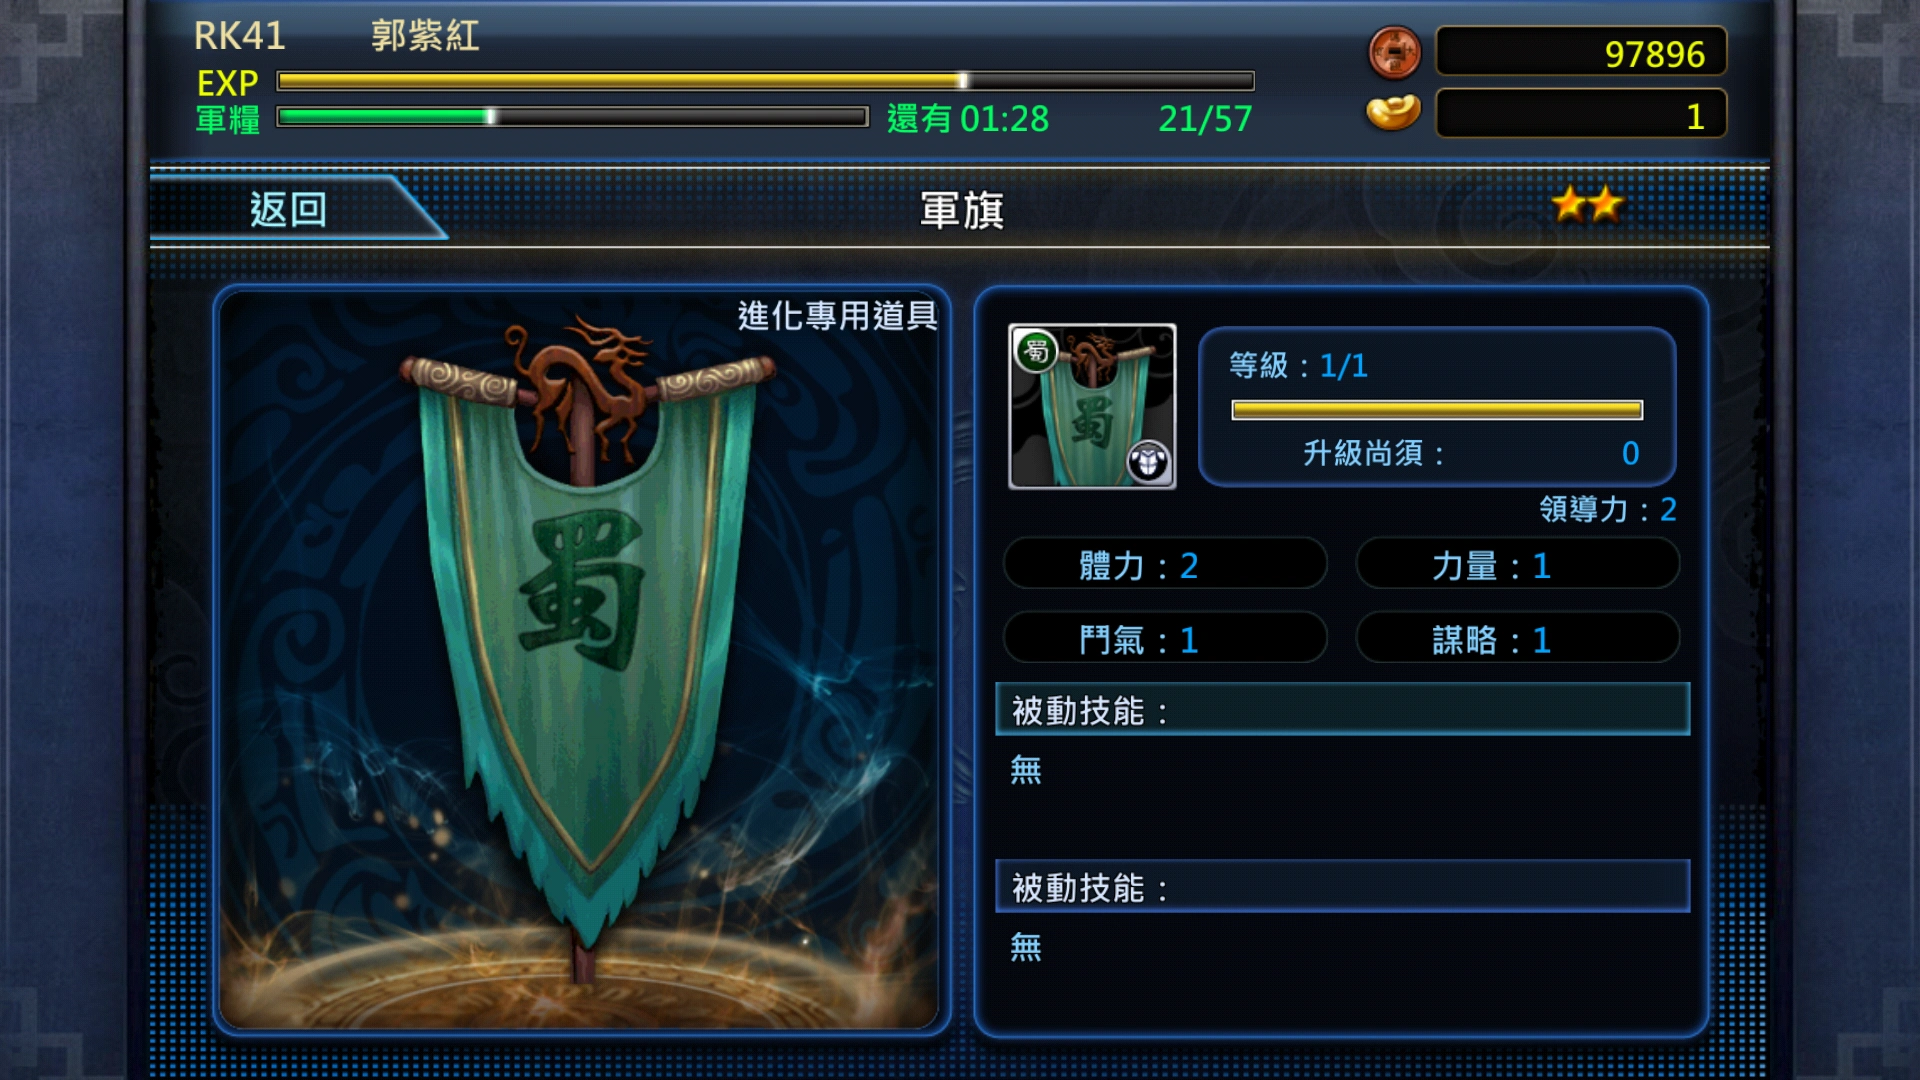Click the gold ingot currency icon

pos(1393,113)
